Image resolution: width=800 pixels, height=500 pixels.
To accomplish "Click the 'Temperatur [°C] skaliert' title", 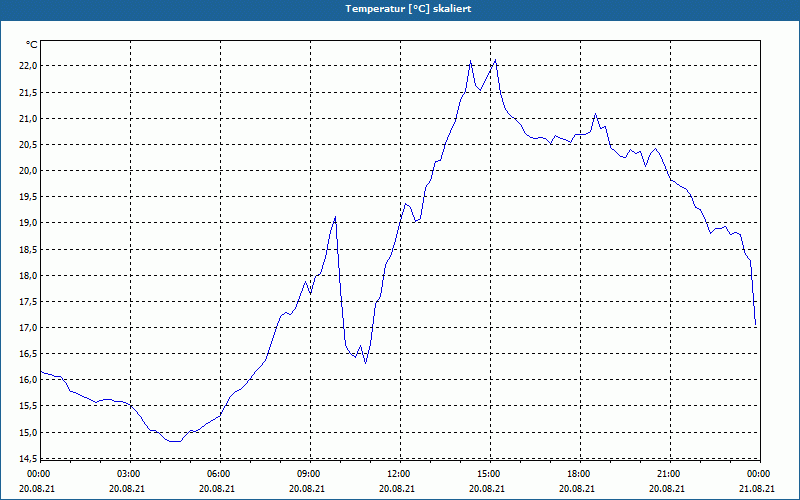I will click(x=408, y=9).
